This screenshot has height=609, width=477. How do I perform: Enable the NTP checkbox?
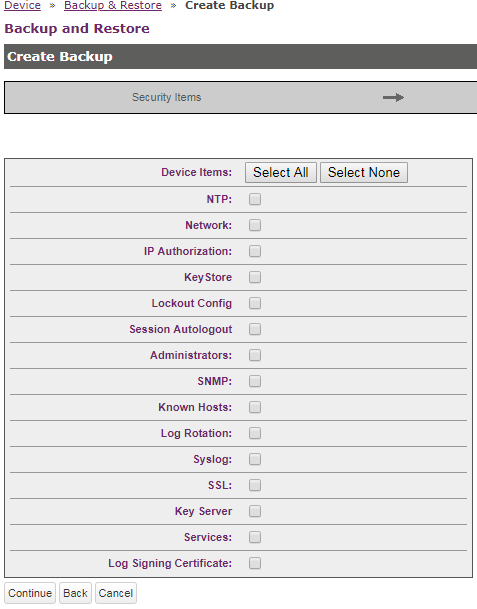[x=255, y=199]
